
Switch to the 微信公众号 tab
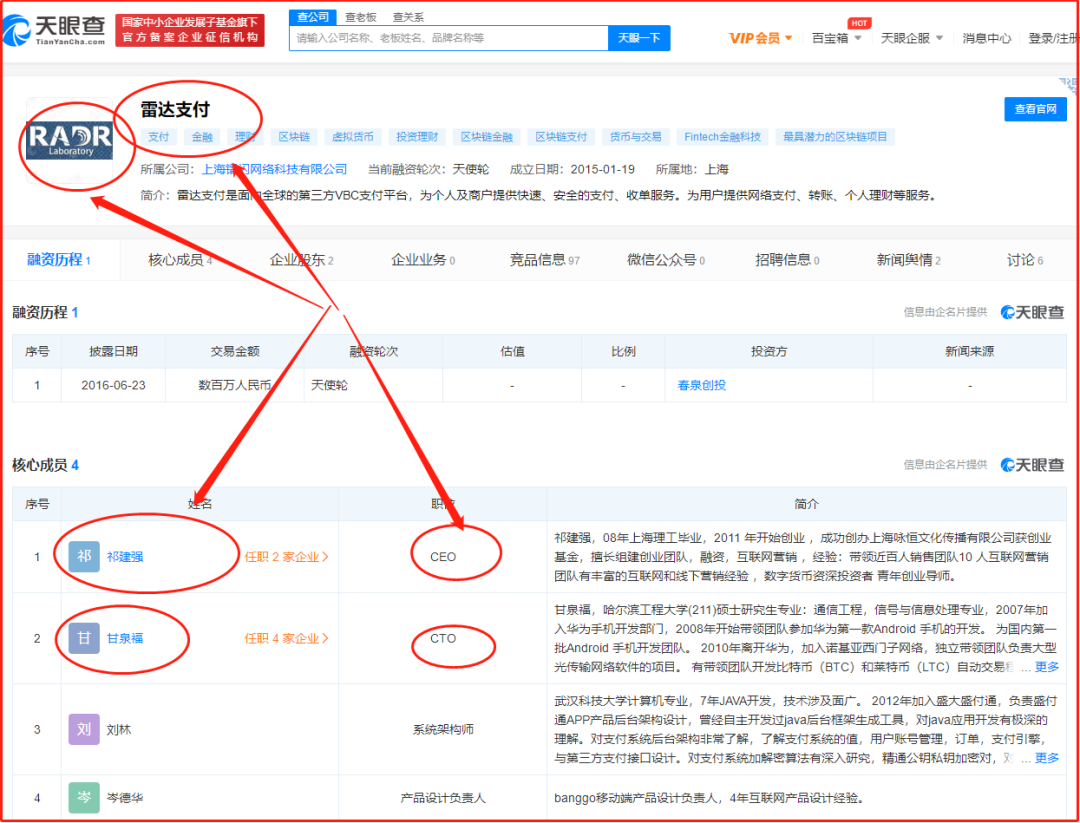pyautogui.click(x=665, y=260)
